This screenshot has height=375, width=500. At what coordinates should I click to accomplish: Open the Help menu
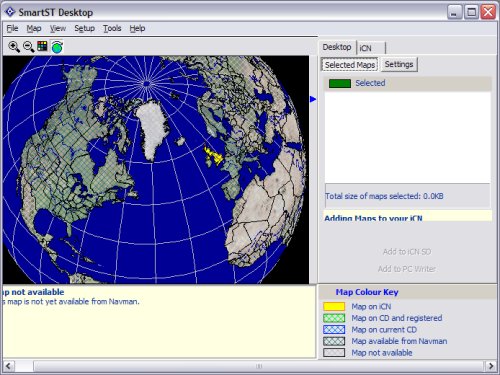point(137,28)
